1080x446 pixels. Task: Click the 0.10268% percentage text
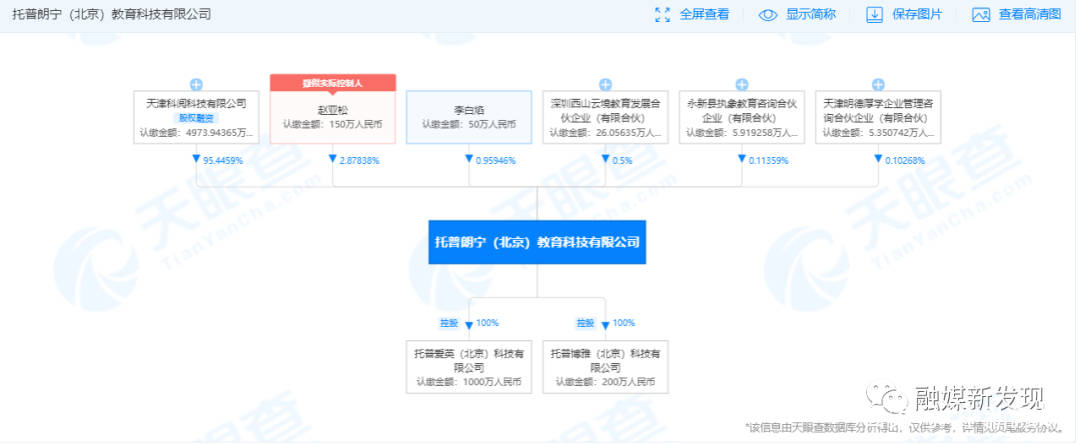point(906,160)
